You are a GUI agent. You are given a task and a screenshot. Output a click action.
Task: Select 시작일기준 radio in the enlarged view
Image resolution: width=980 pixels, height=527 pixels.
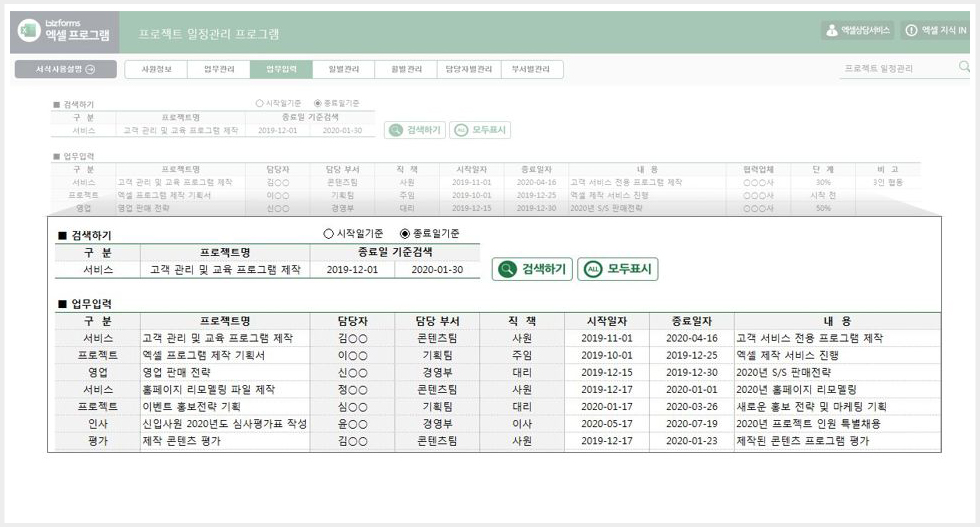[328, 234]
